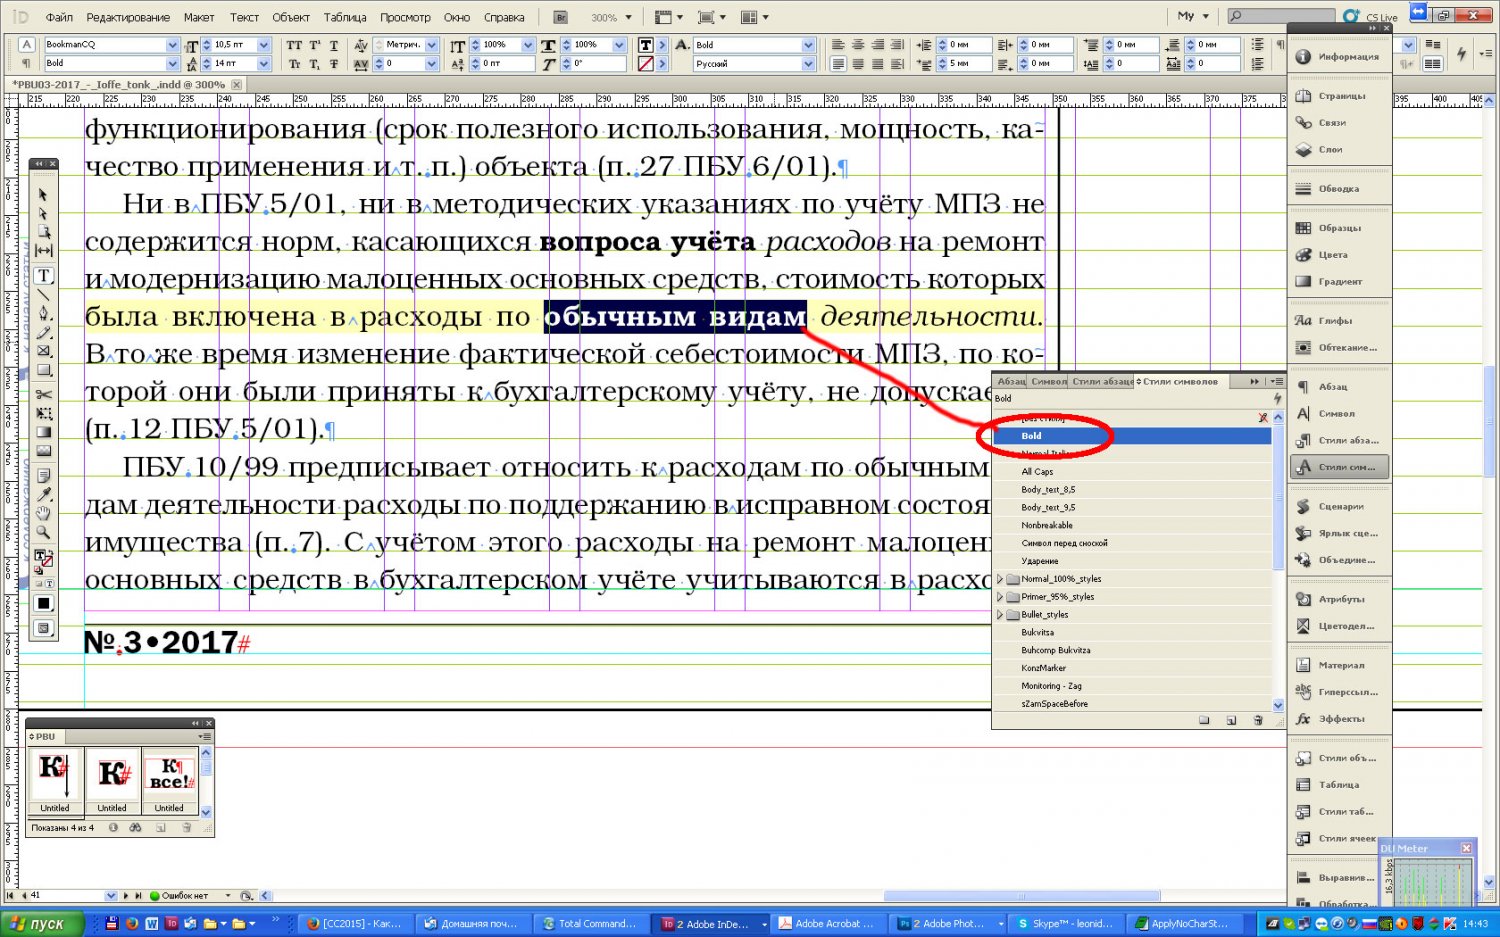This screenshot has width=1500, height=937.
Task: Open the Объект menu
Action: (x=291, y=17)
